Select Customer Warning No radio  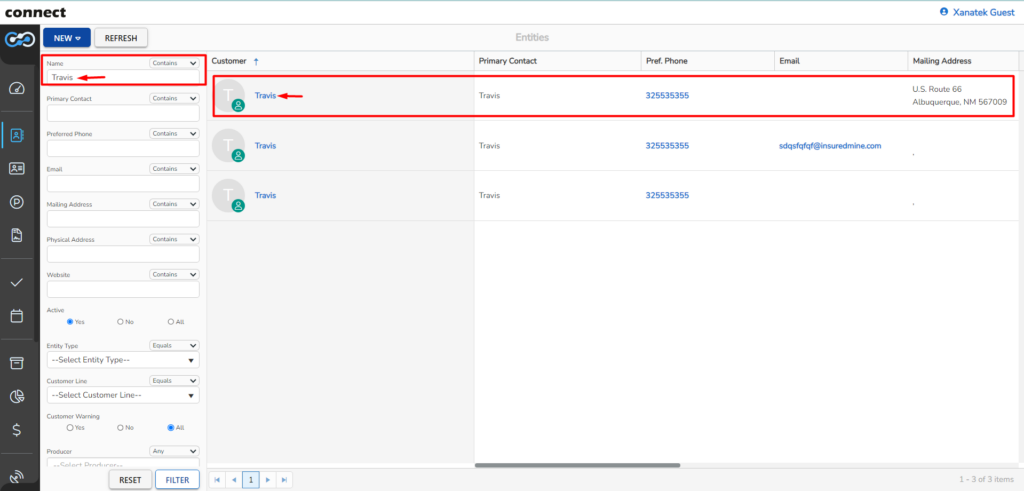[120, 428]
